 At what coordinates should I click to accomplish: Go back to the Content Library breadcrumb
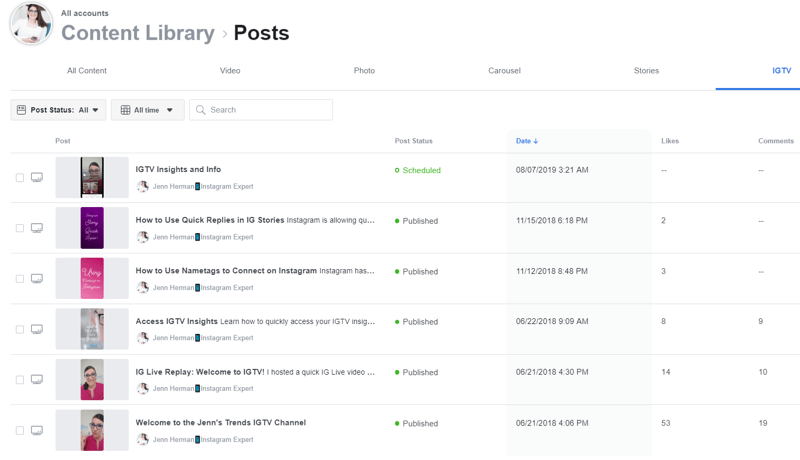click(138, 33)
